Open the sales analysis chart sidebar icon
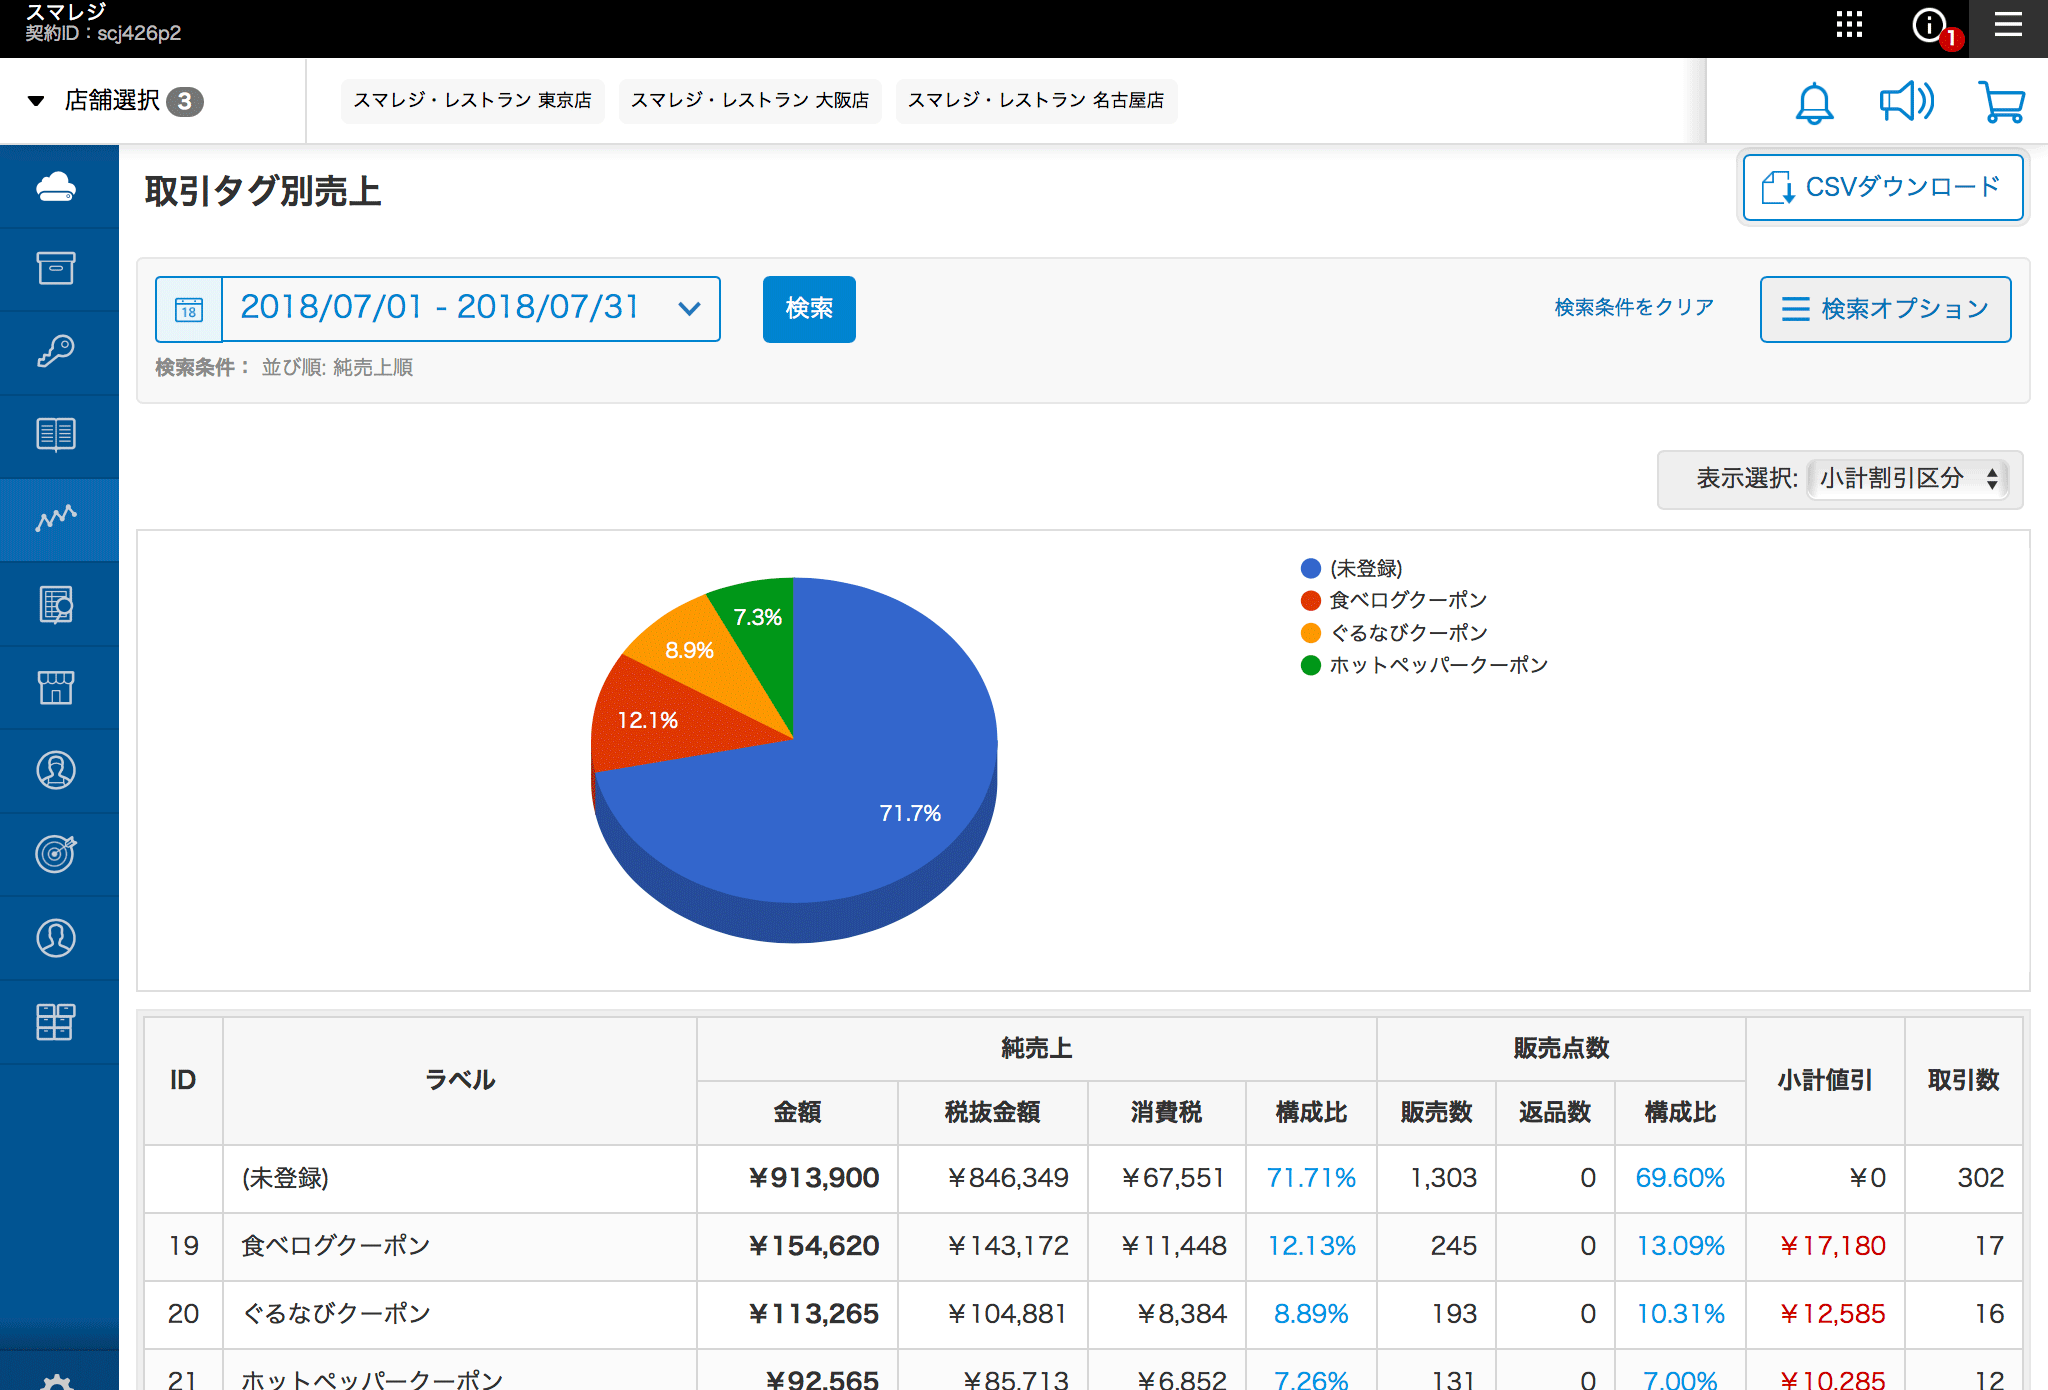The height and width of the screenshot is (1390, 2048). (56, 518)
